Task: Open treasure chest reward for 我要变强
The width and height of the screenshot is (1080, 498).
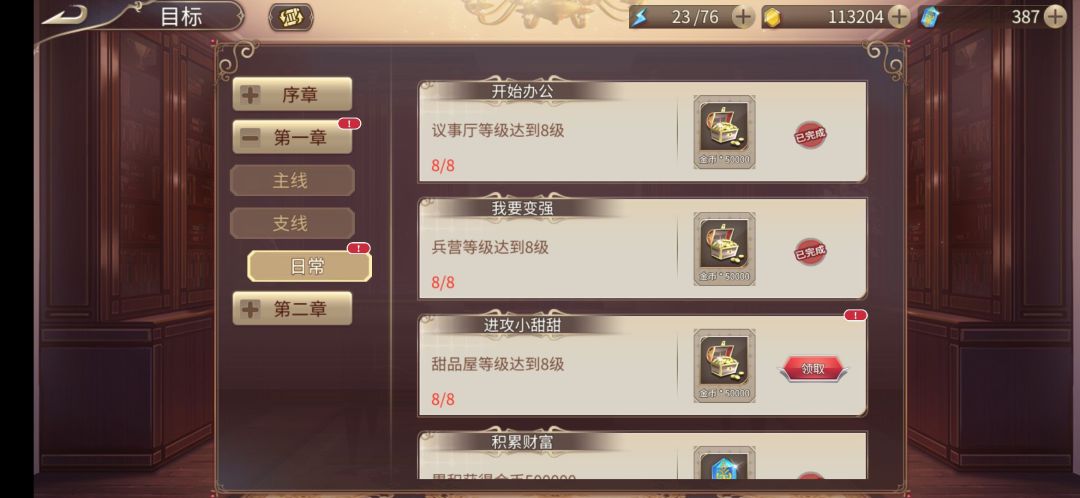Action: 724,249
